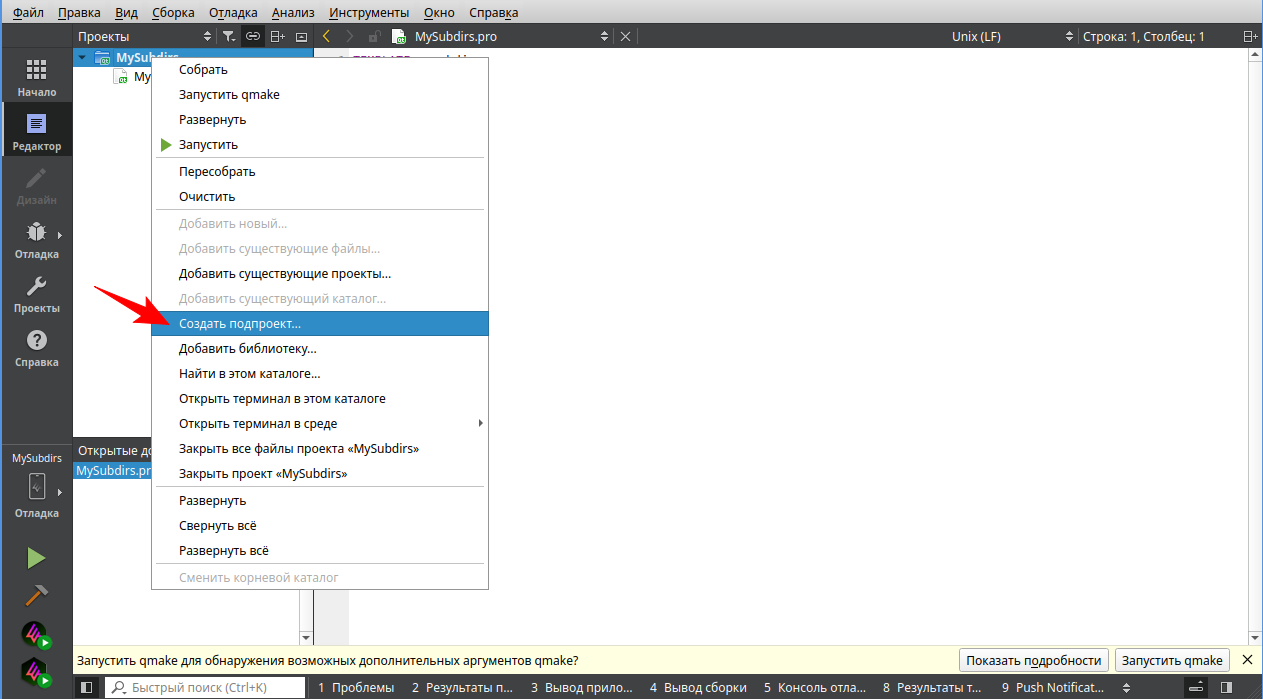The width and height of the screenshot is (1263, 699).
Task: Click the Показать подробности button
Action: (x=1034, y=660)
